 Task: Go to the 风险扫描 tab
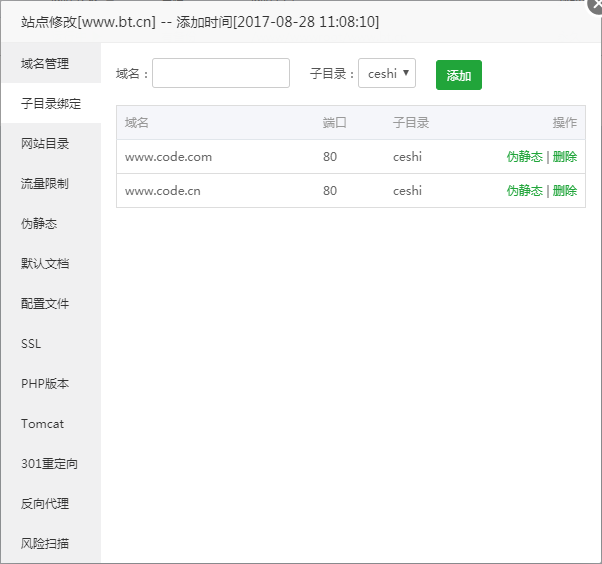pyautogui.click(x=46, y=544)
